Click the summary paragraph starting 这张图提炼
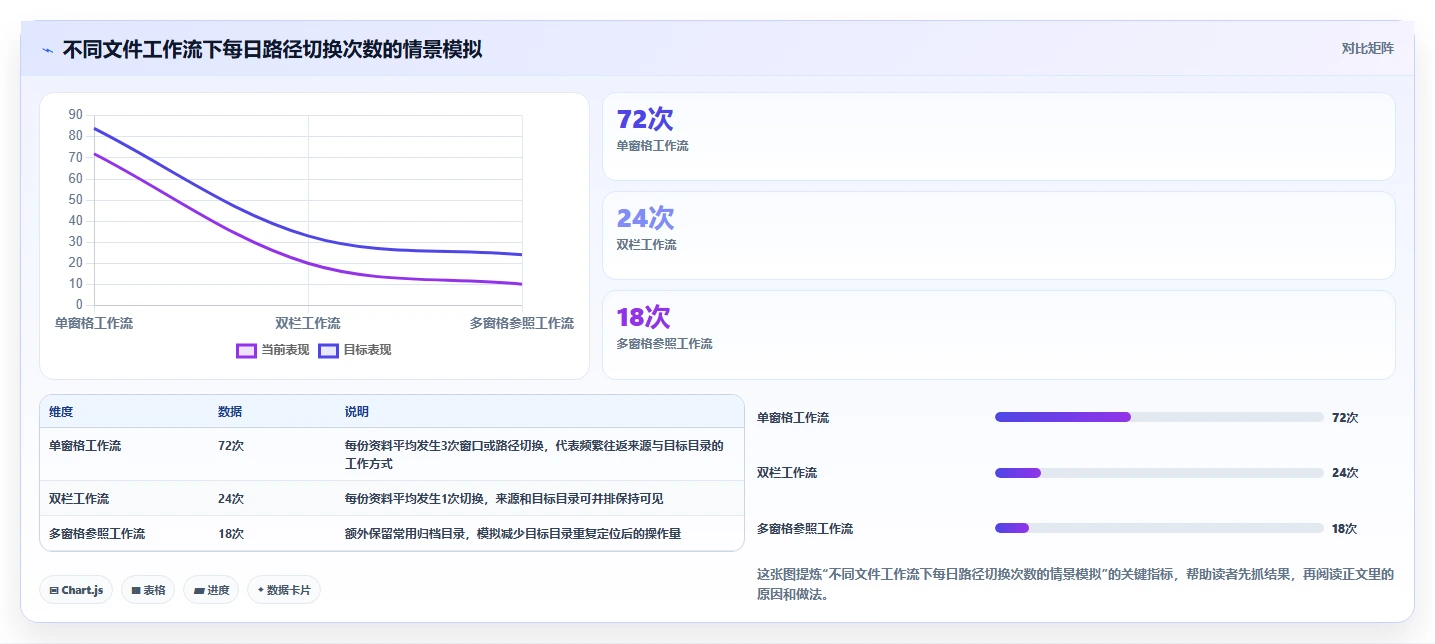This screenshot has width=1435, height=644. point(1075,584)
